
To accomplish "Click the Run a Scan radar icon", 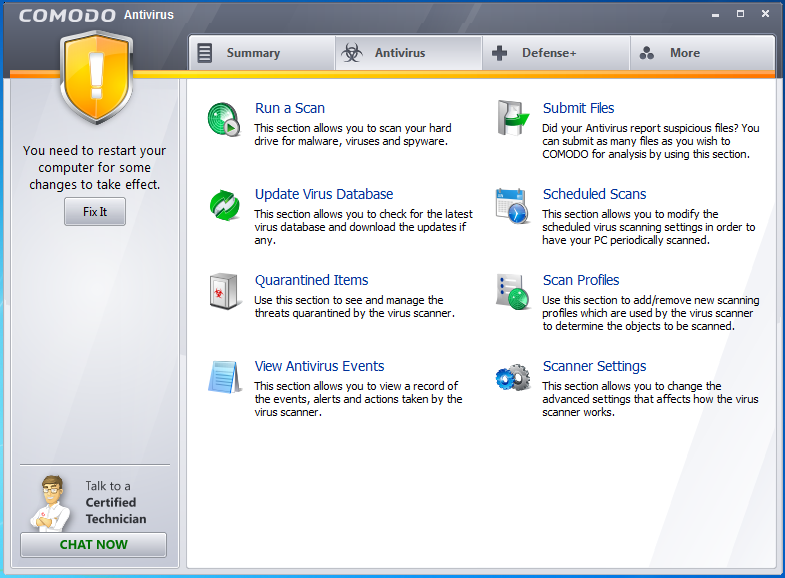I will [x=224, y=119].
